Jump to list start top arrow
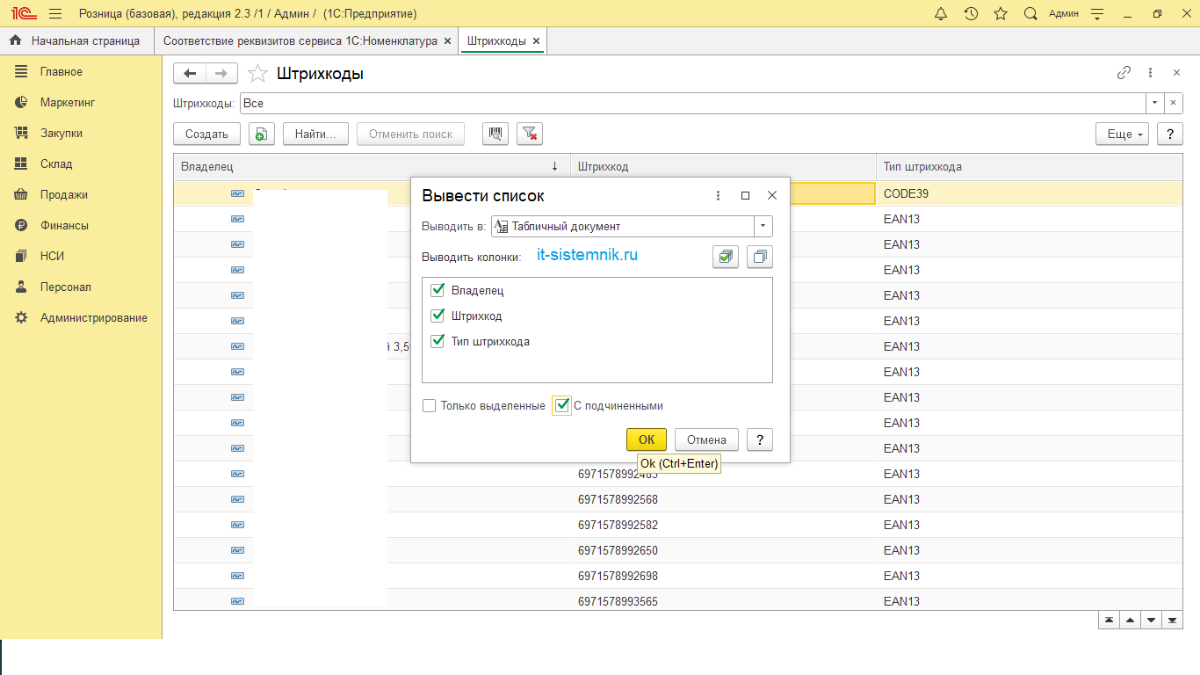Screen dimensions: 1200x675 pos(1108,620)
